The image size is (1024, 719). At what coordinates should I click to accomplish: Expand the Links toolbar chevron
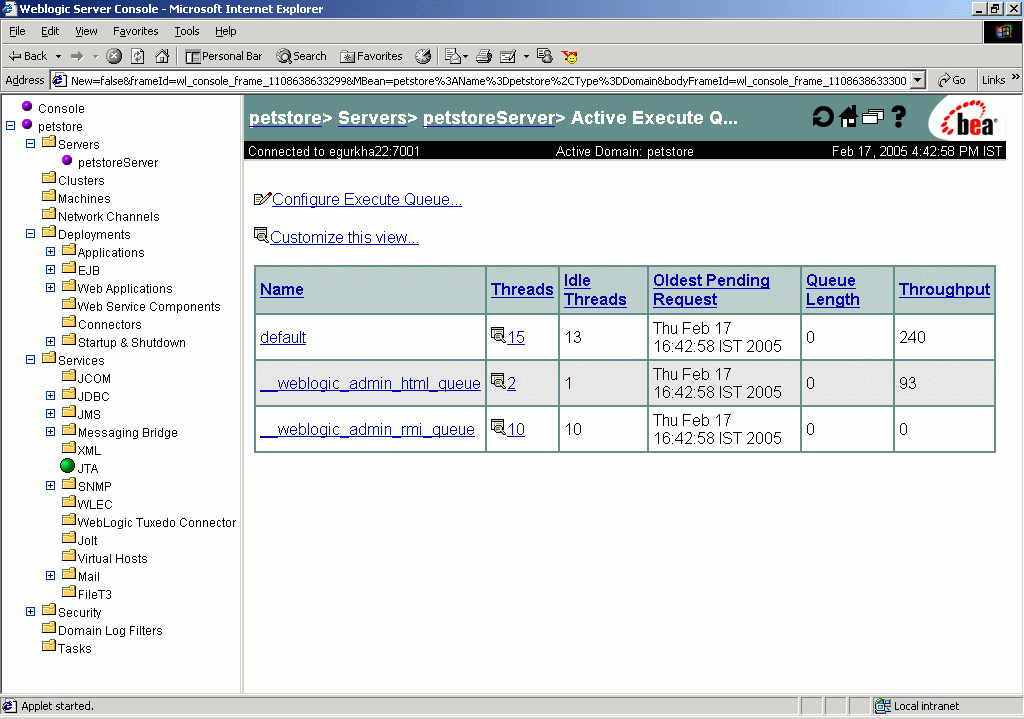[x=1016, y=76]
